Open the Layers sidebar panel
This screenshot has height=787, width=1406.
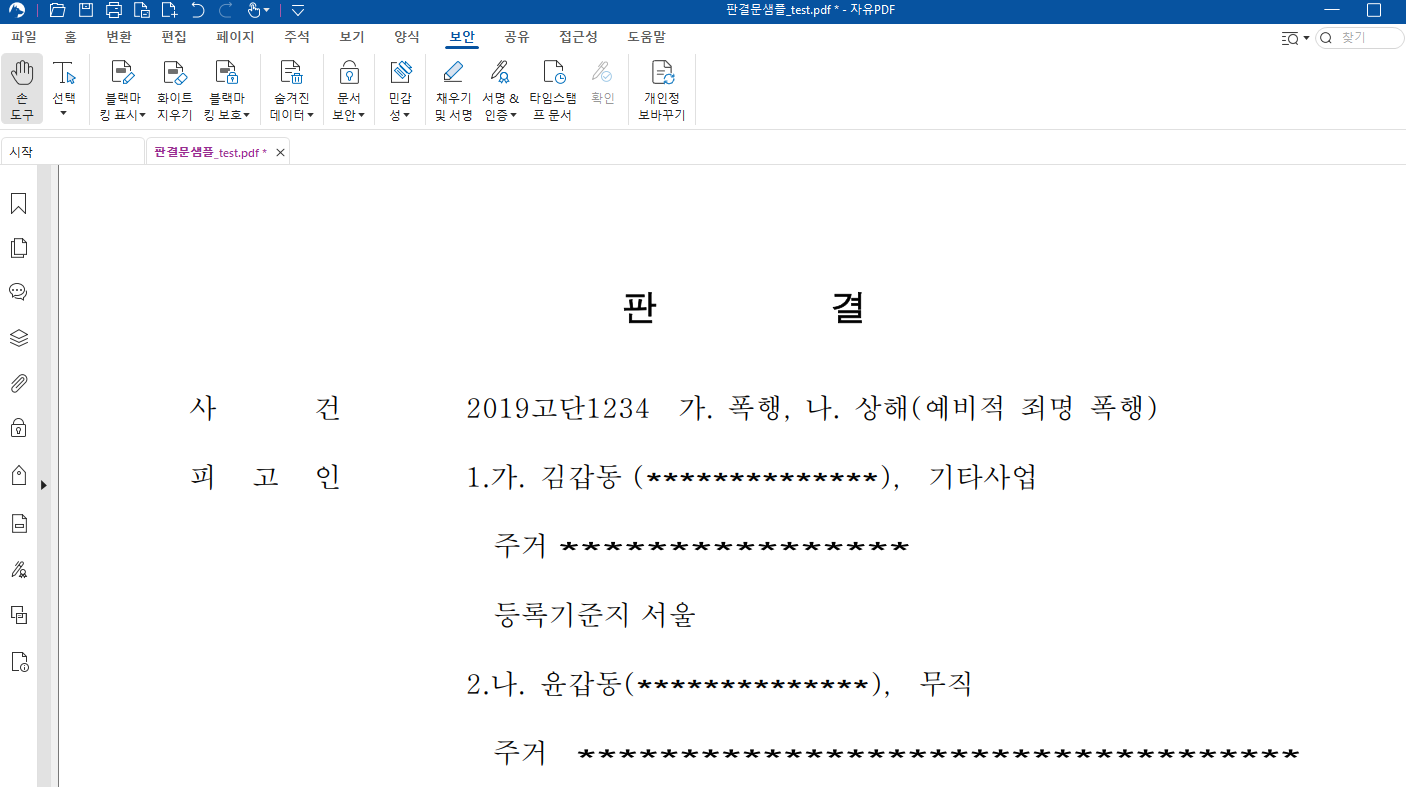[x=18, y=338]
